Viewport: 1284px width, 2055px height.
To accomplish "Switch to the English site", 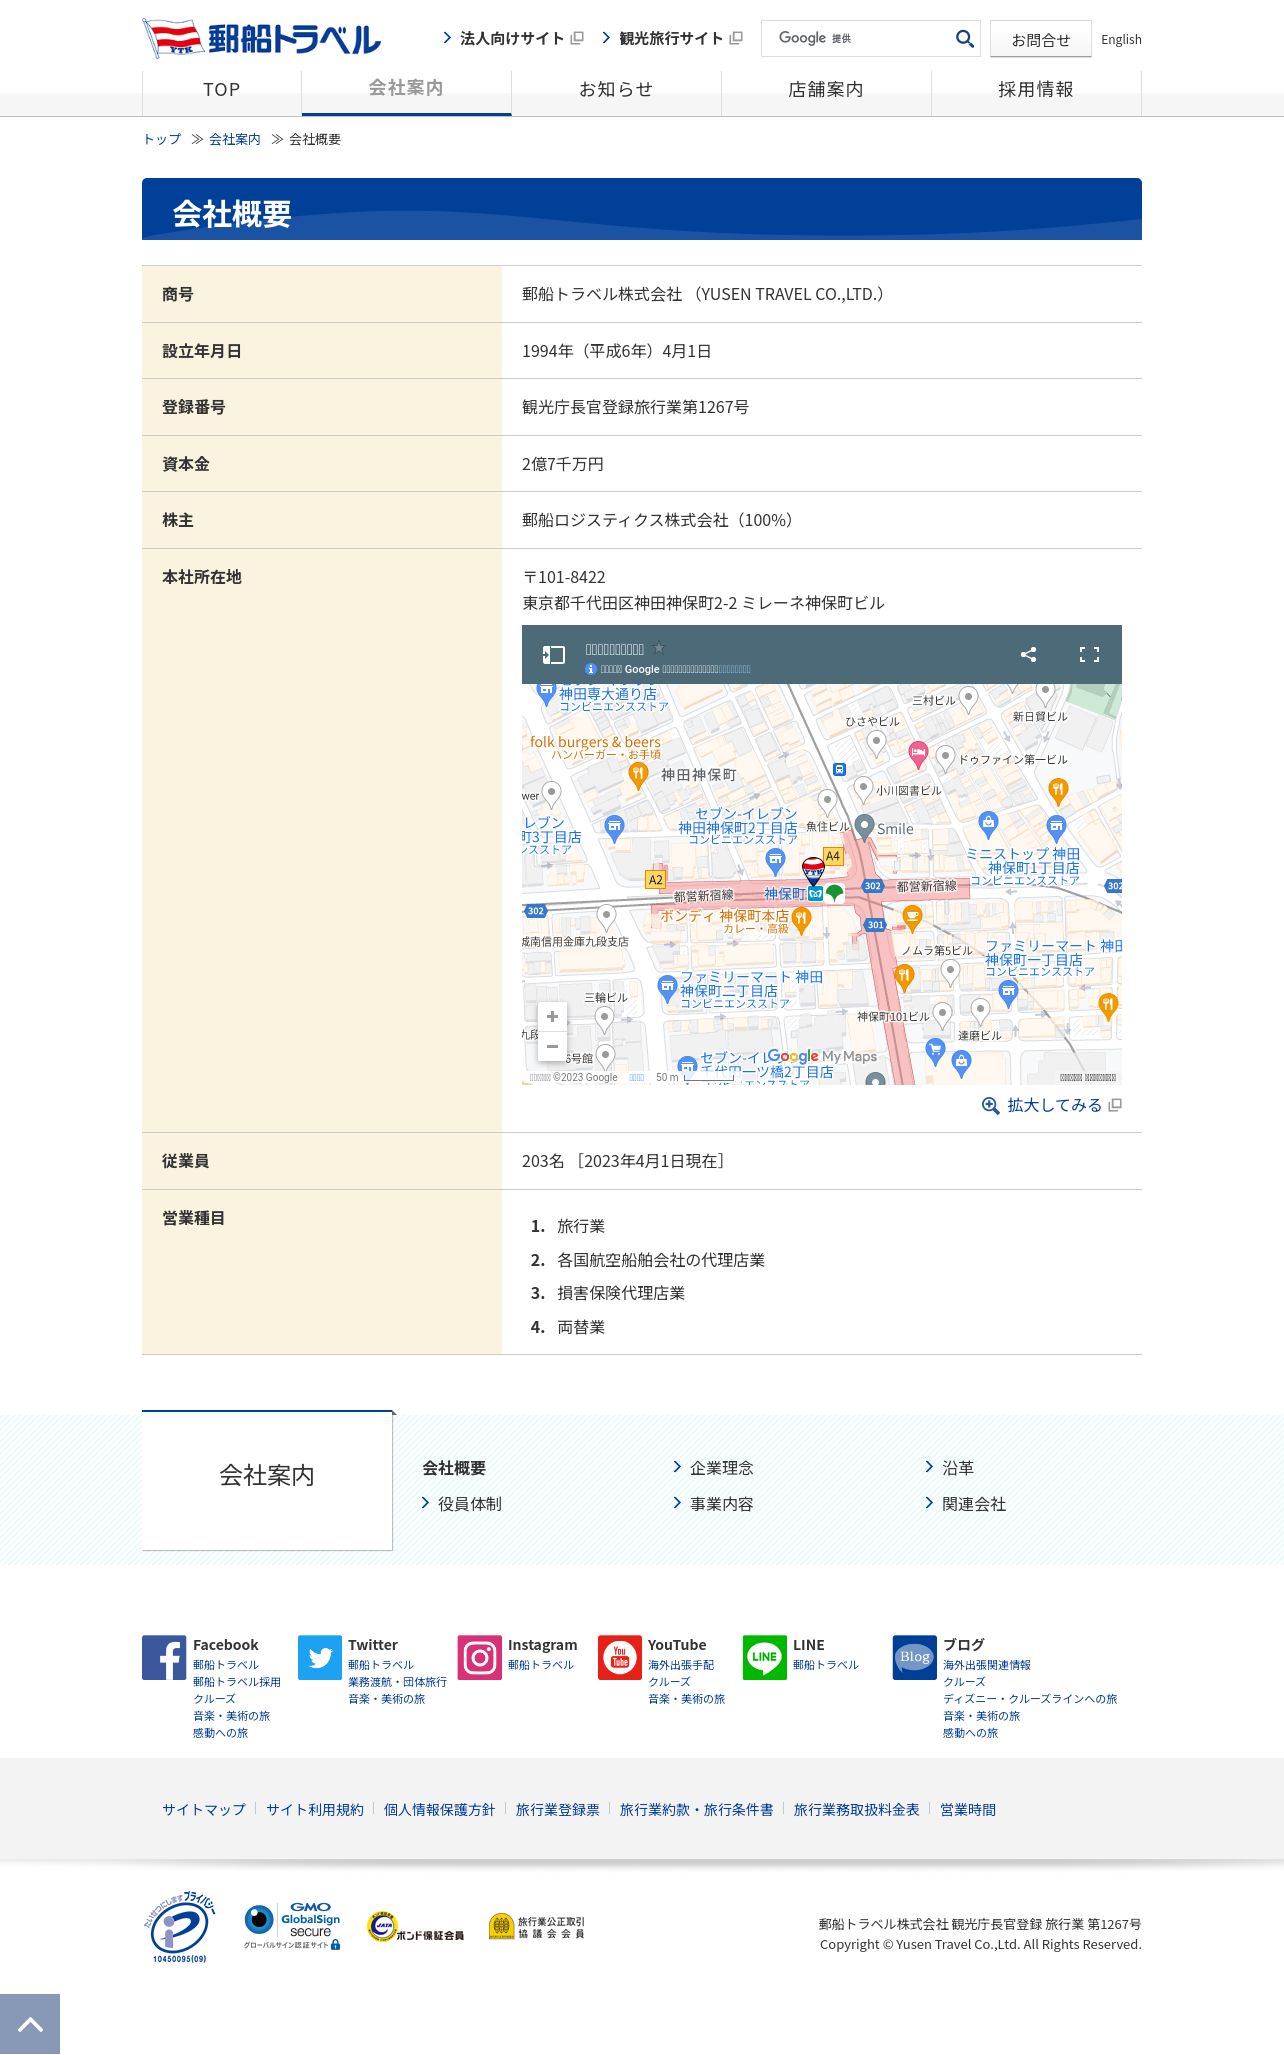I will 1121,40.
